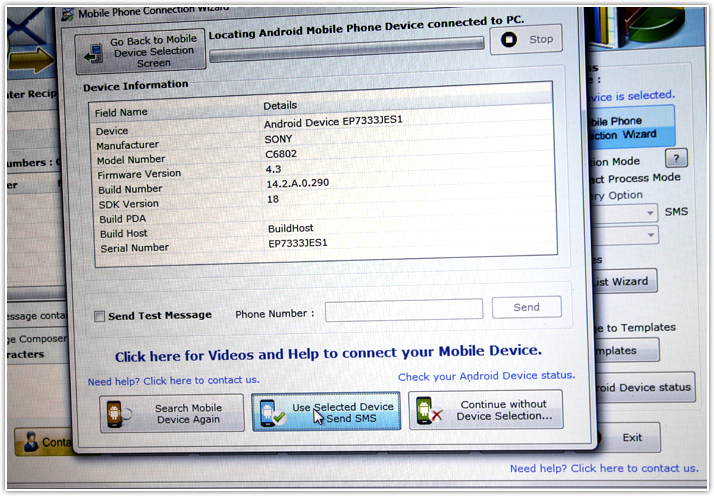Click the Stop button
The height and width of the screenshot is (496, 714).
(x=526, y=40)
